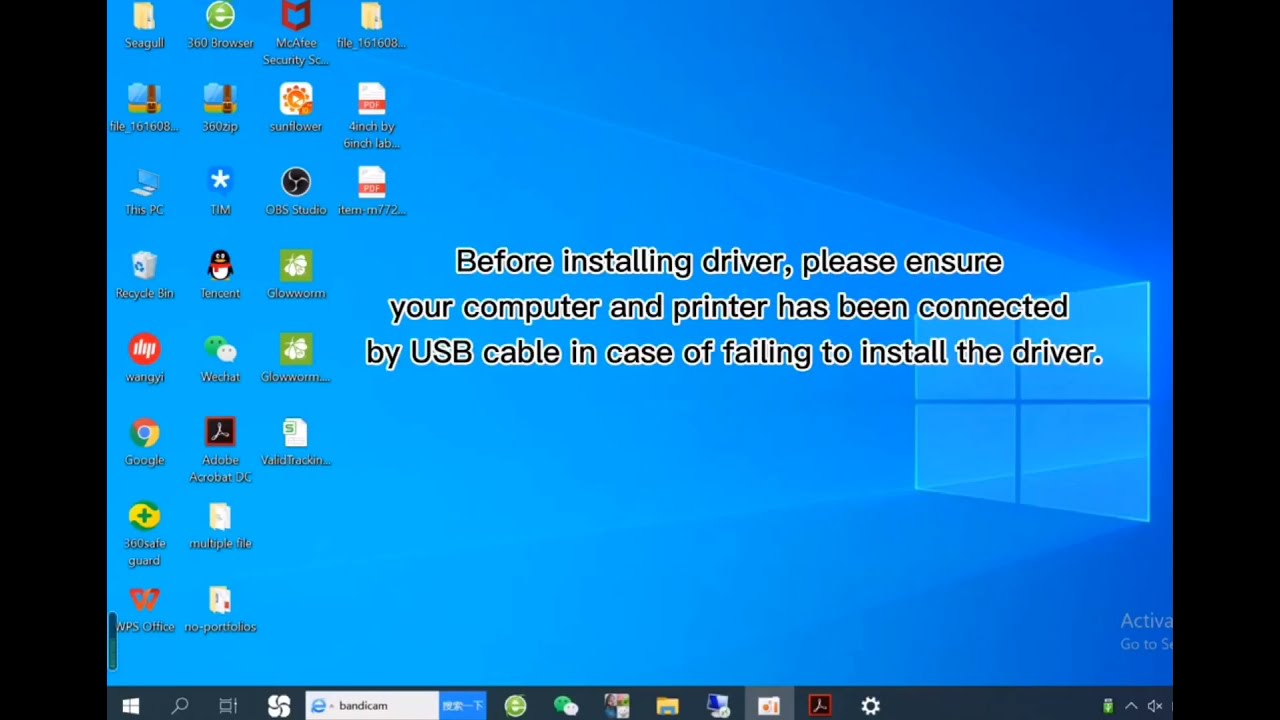This screenshot has width=1280, height=720.
Task: Open the Seagull folder on the desktop
Action: pyautogui.click(x=144, y=25)
